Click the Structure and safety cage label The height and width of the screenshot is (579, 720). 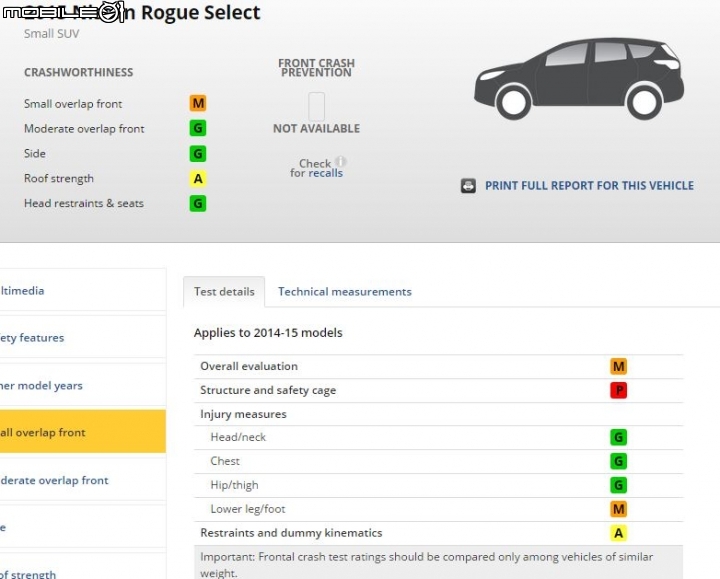tap(268, 390)
